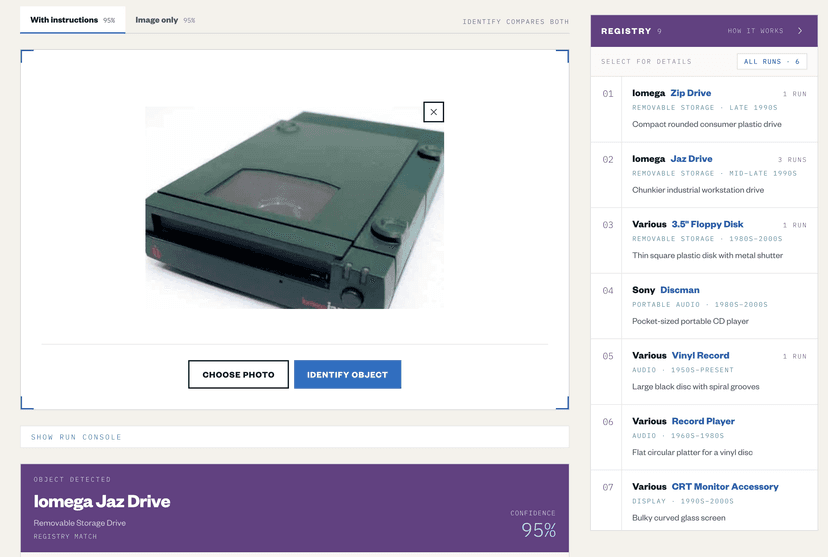Click the Registry panel header title
The height and width of the screenshot is (557, 828).
[x=626, y=31]
